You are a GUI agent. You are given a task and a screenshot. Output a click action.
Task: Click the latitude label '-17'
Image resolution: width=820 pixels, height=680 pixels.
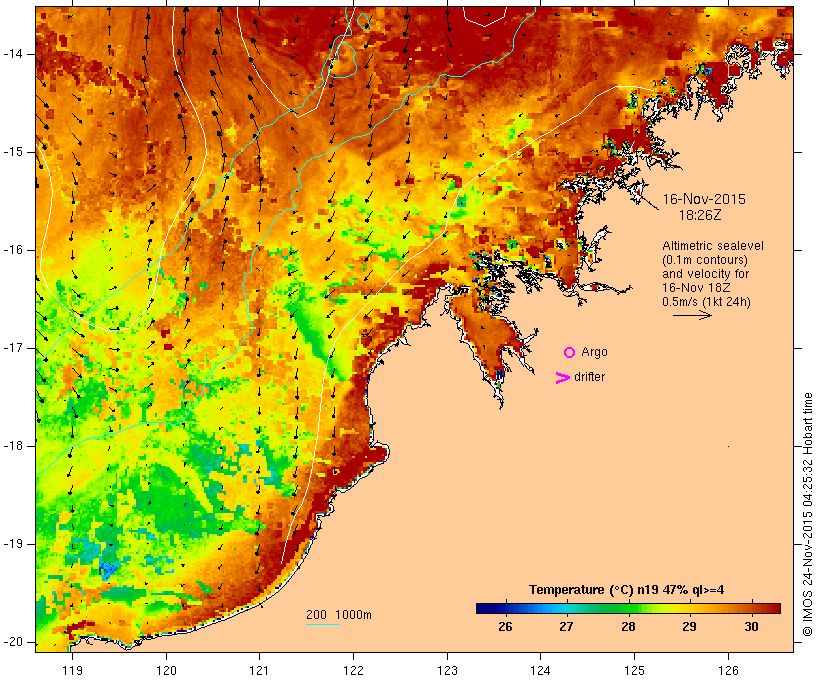pyautogui.click(x=13, y=348)
